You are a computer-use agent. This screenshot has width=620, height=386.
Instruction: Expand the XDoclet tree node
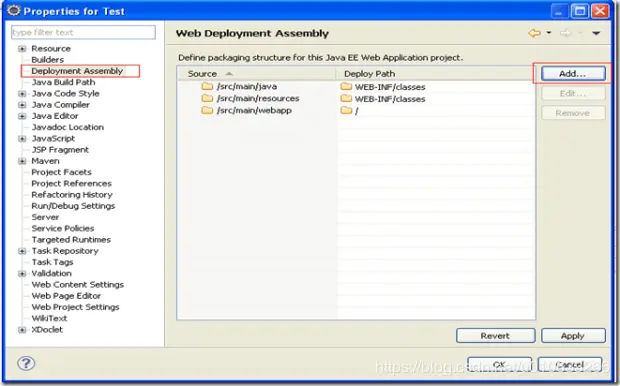click(x=22, y=330)
